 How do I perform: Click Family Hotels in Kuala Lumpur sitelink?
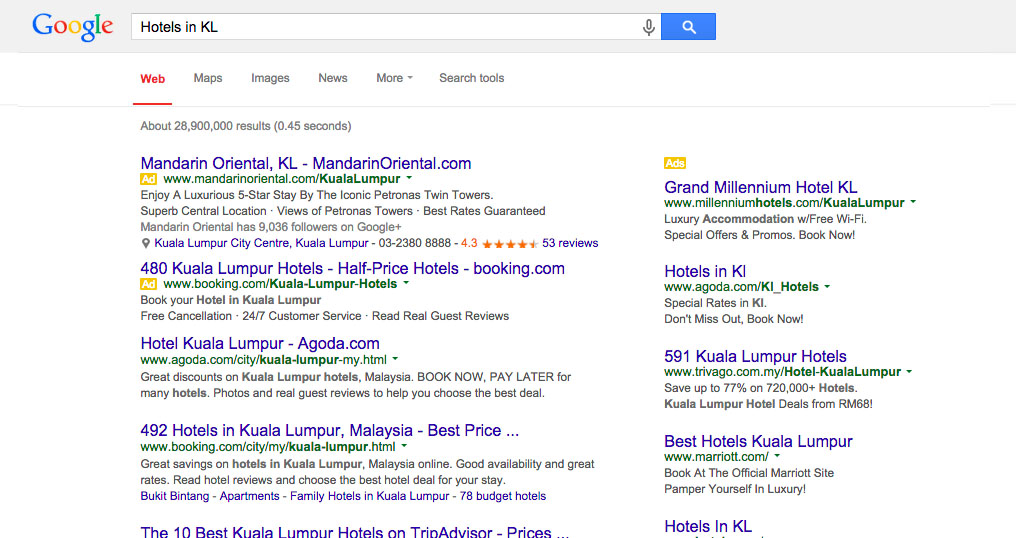point(369,496)
